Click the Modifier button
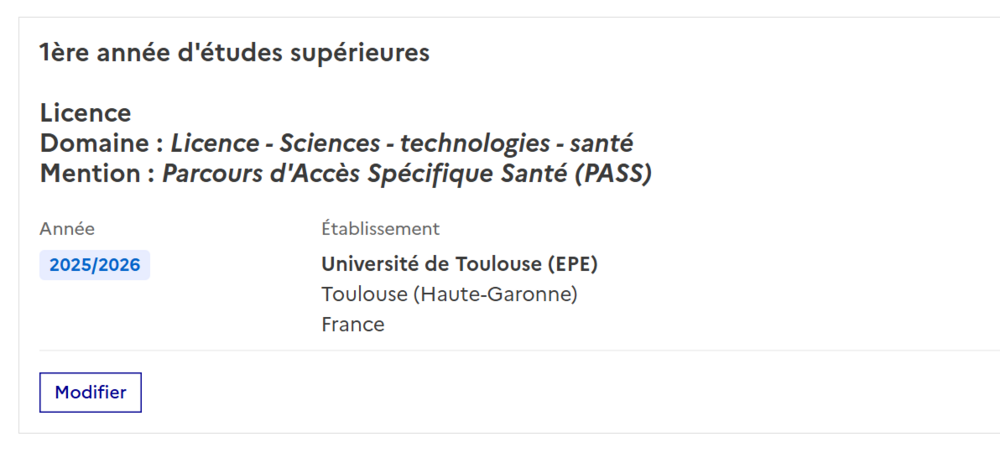 click(x=90, y=392)
